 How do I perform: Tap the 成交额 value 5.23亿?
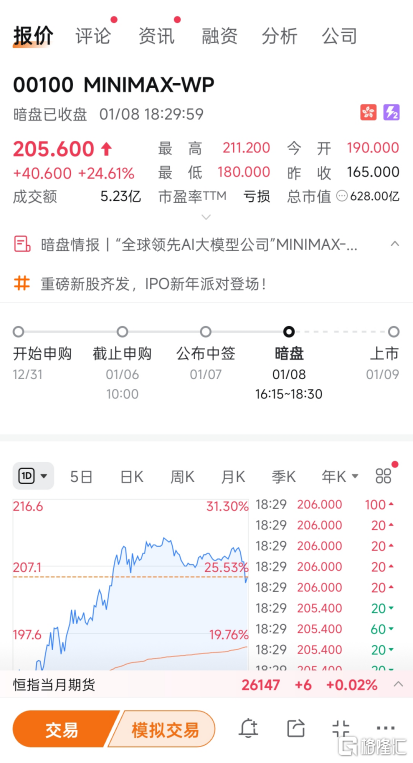pos(121,196)
